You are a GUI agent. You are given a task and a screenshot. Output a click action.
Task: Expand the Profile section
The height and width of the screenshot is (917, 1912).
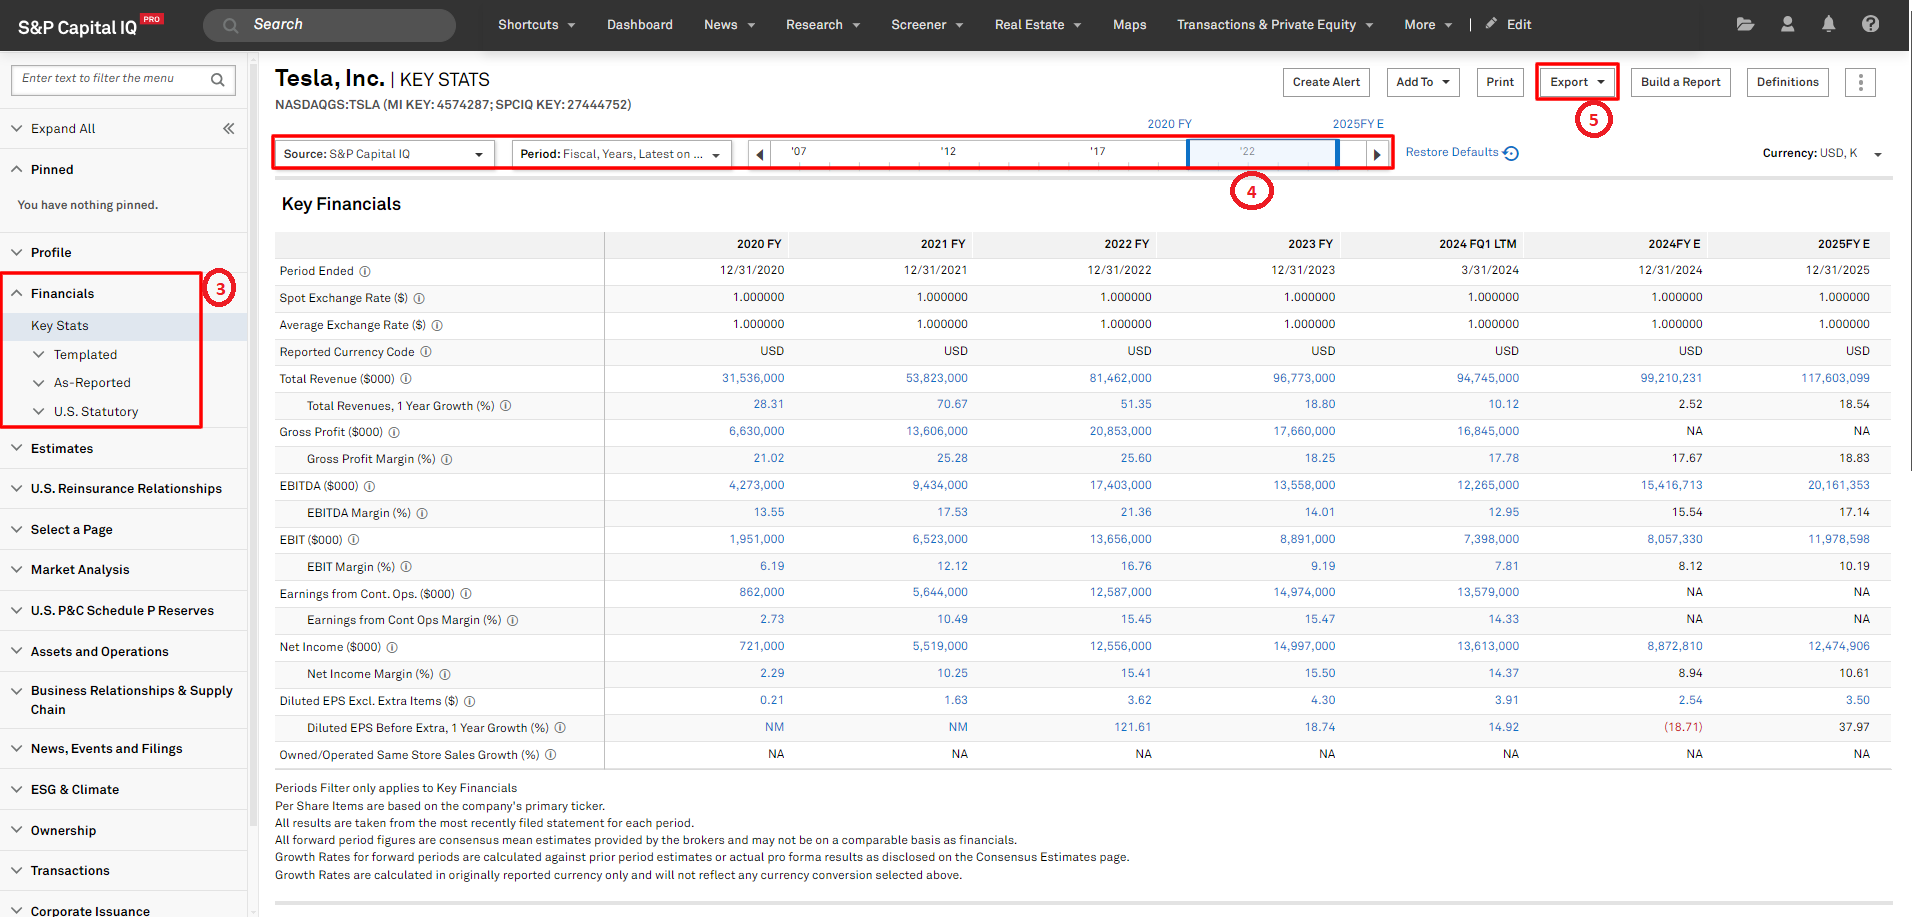(17, 252)
